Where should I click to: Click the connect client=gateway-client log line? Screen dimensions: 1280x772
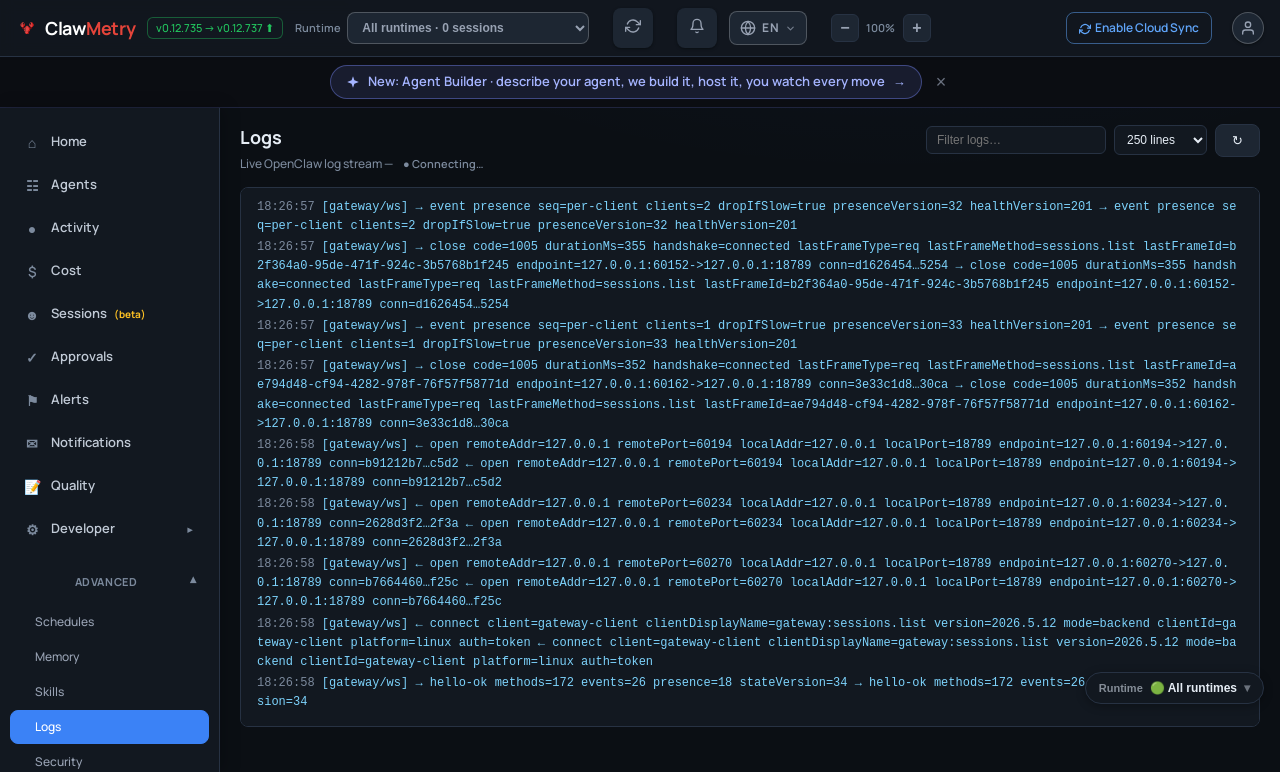[747, 642]
